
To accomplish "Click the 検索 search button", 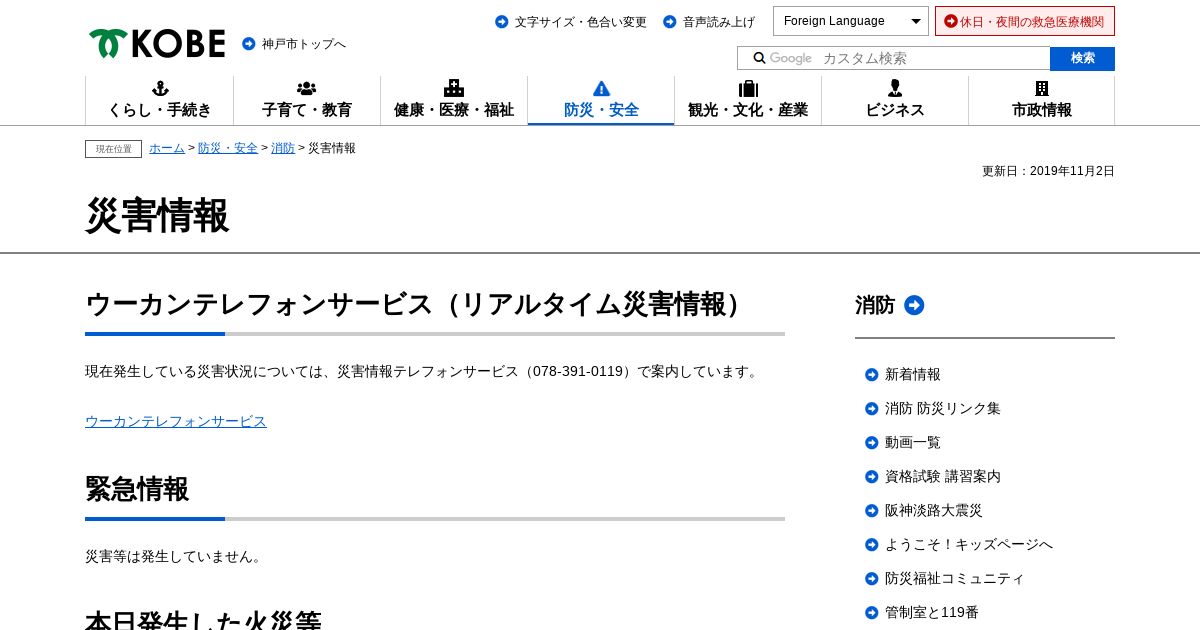I will coord(1082,58).
